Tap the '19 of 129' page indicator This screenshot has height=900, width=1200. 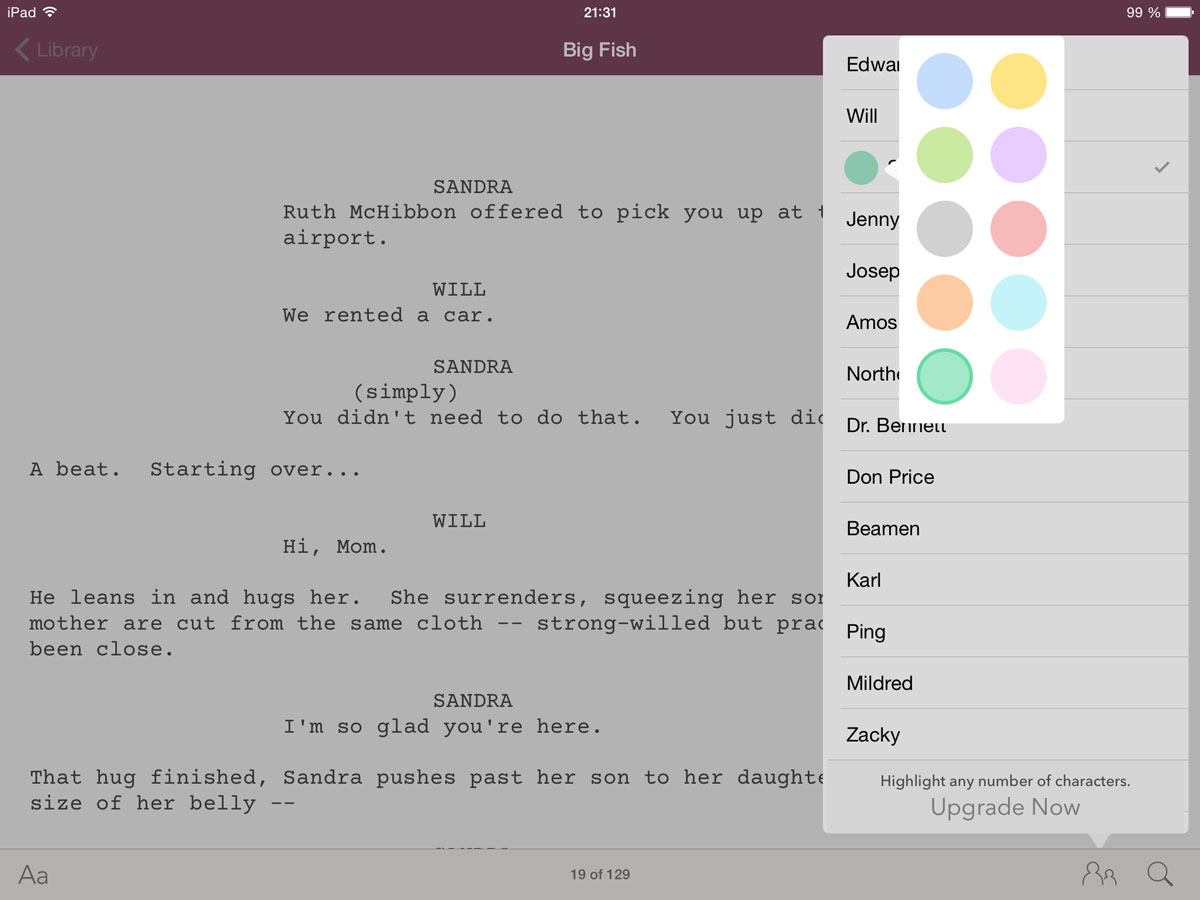[600, 874]
